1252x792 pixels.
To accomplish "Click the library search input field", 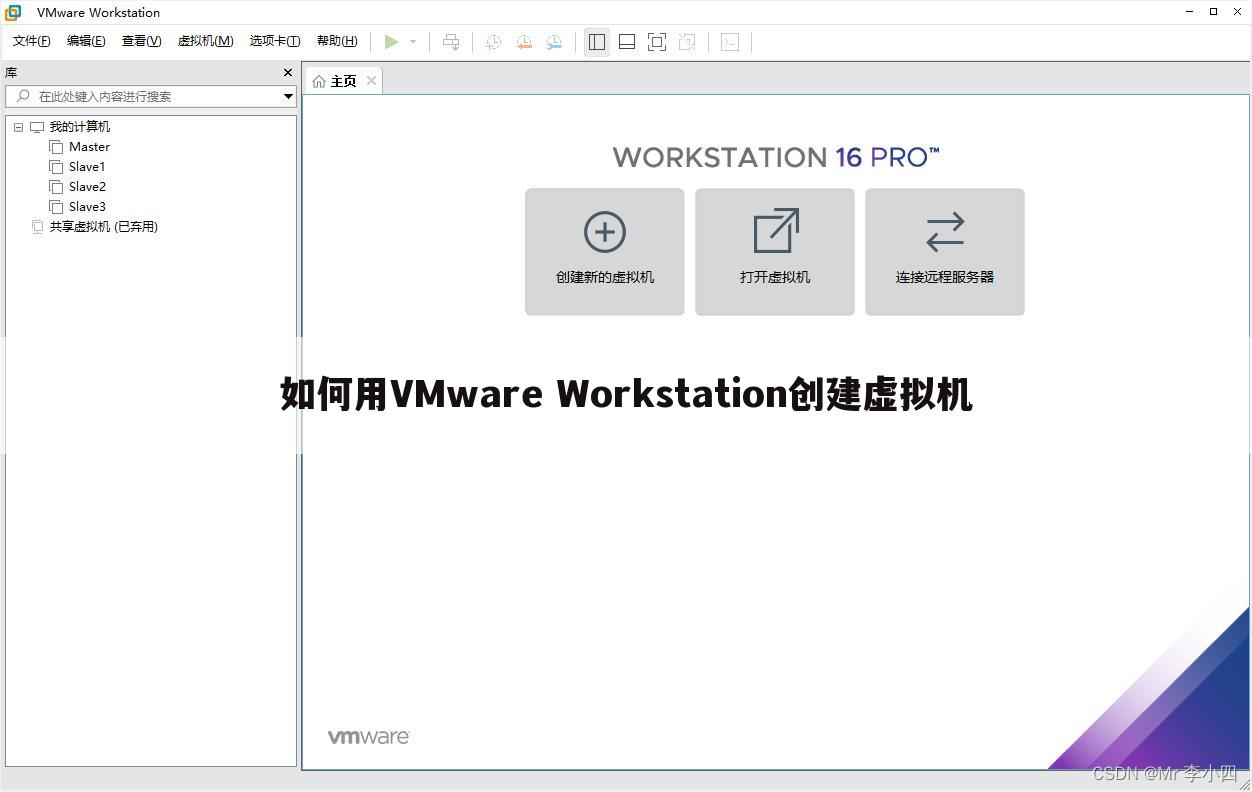I will tap(150, 96).
